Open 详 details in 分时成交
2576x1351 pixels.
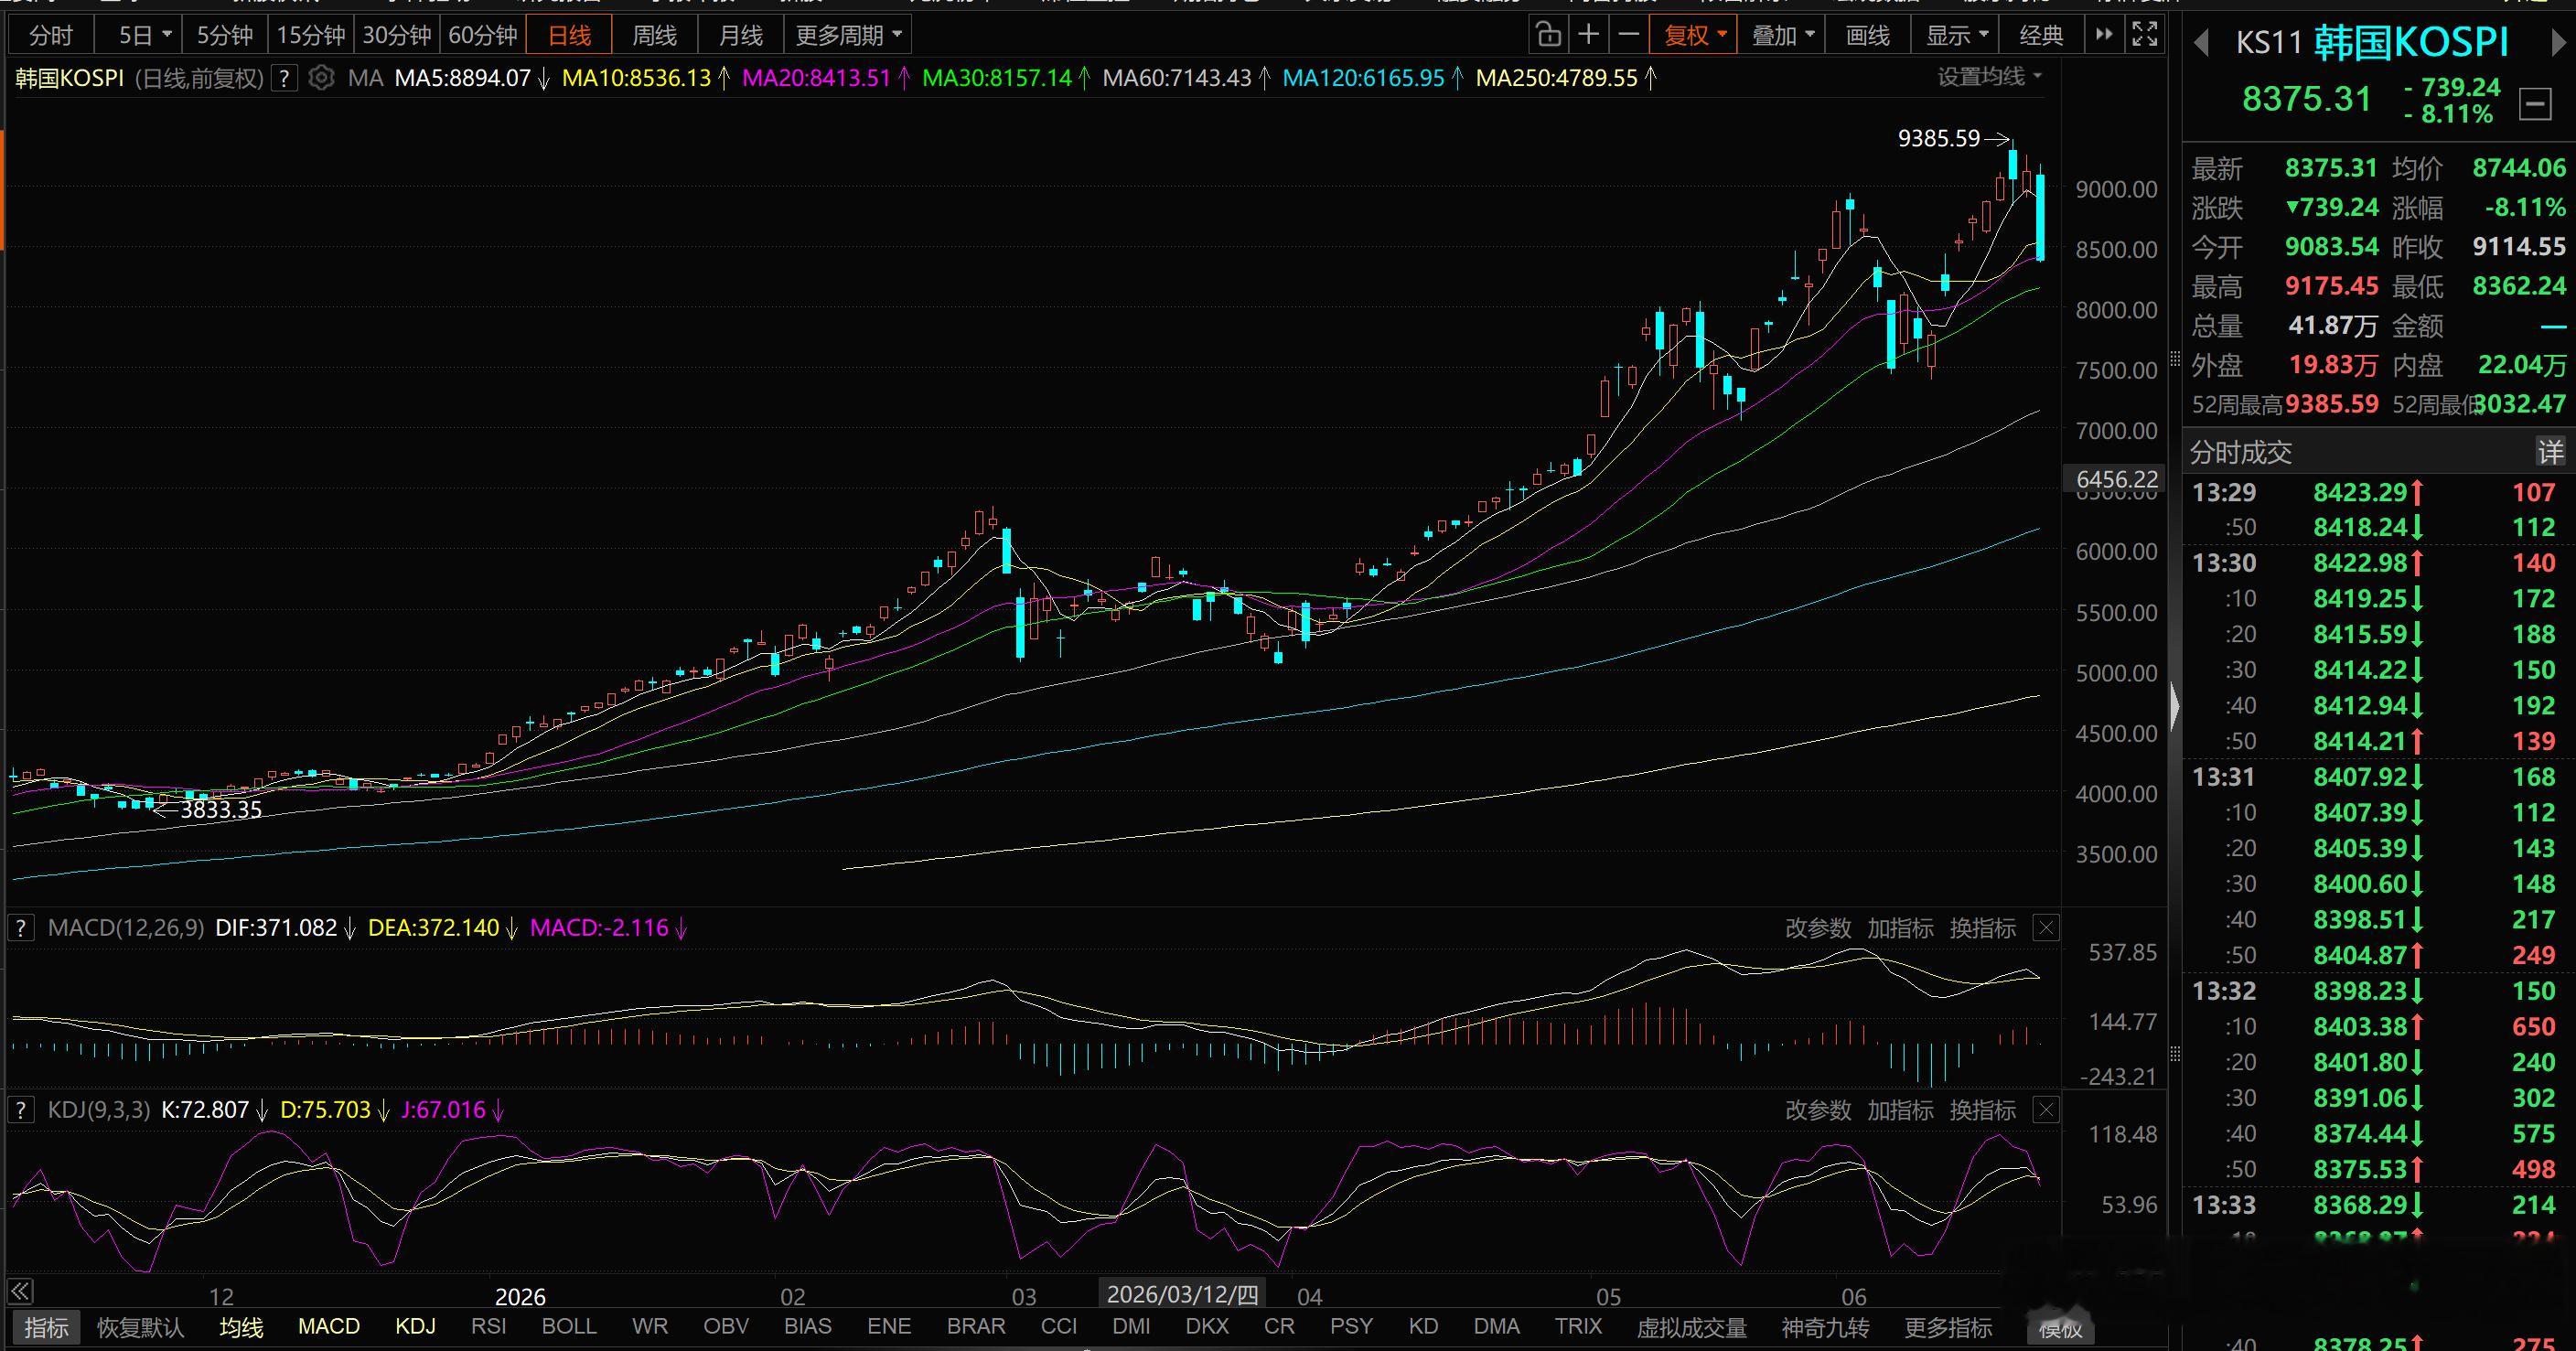2550,453
